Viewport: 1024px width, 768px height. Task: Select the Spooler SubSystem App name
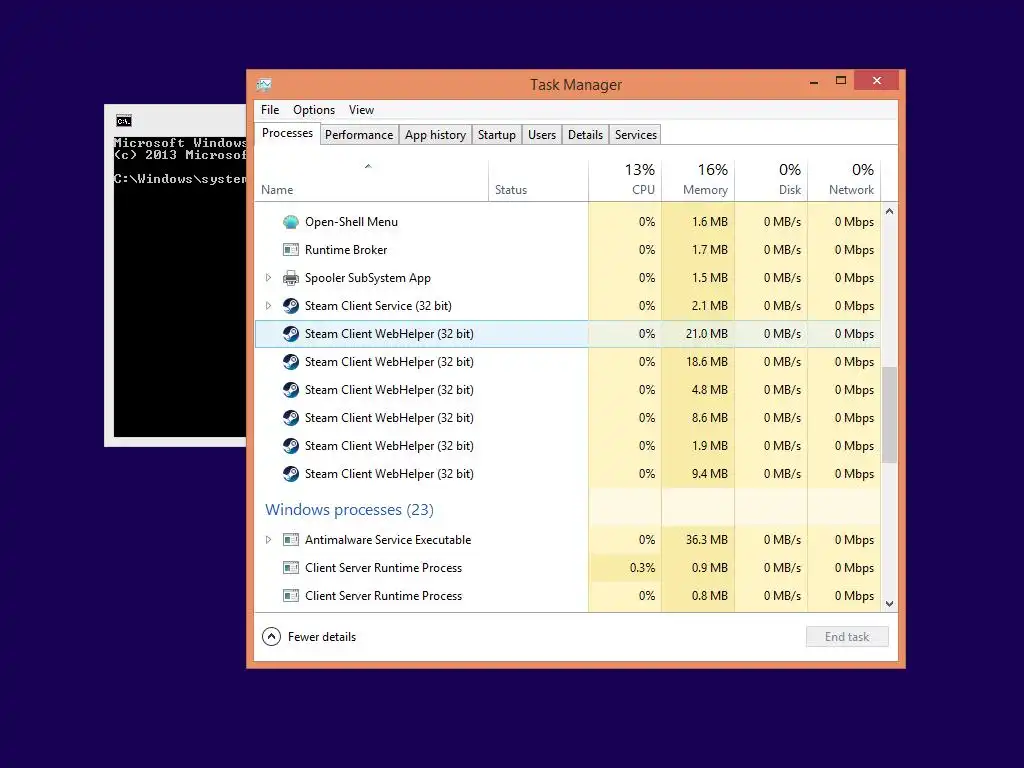368,278
